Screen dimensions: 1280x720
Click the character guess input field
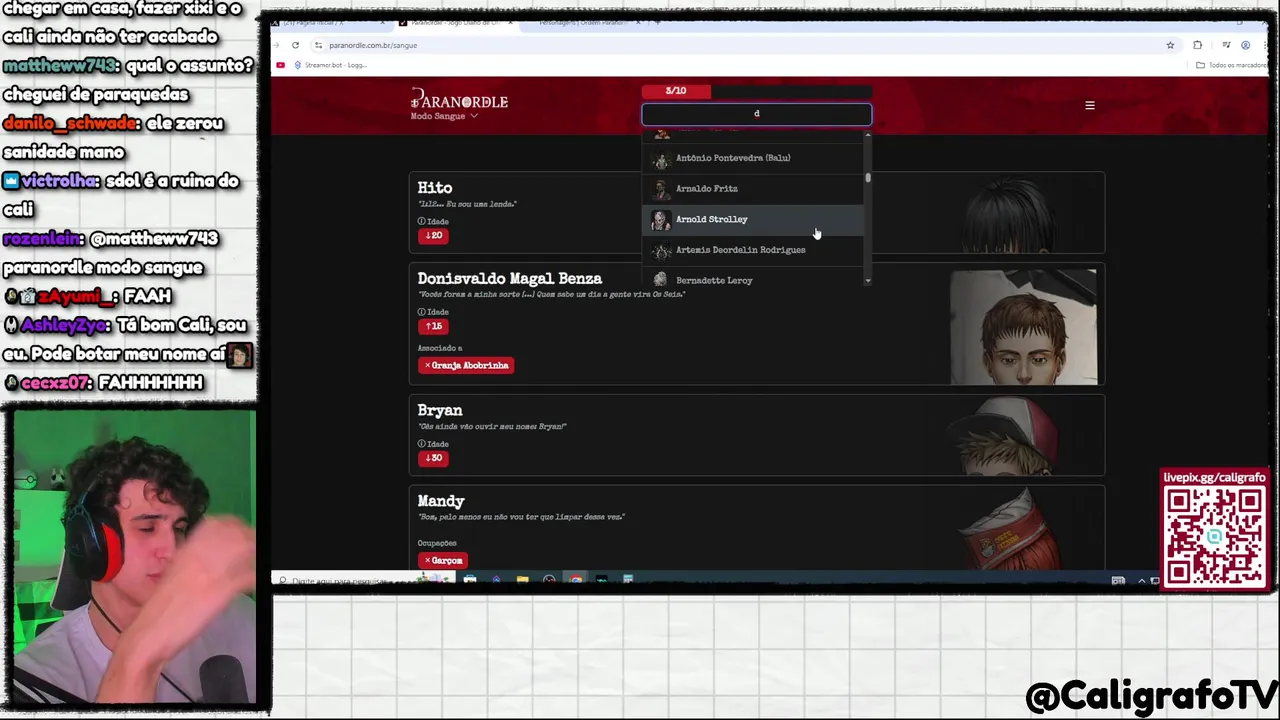[x=756, y=114]
